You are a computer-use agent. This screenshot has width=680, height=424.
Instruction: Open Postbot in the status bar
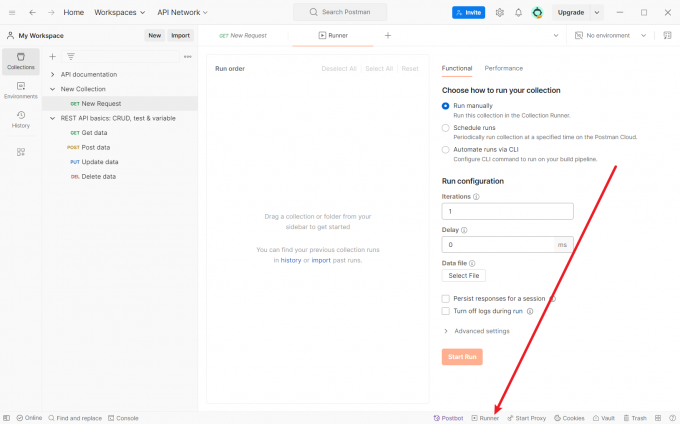coord(448,418)
